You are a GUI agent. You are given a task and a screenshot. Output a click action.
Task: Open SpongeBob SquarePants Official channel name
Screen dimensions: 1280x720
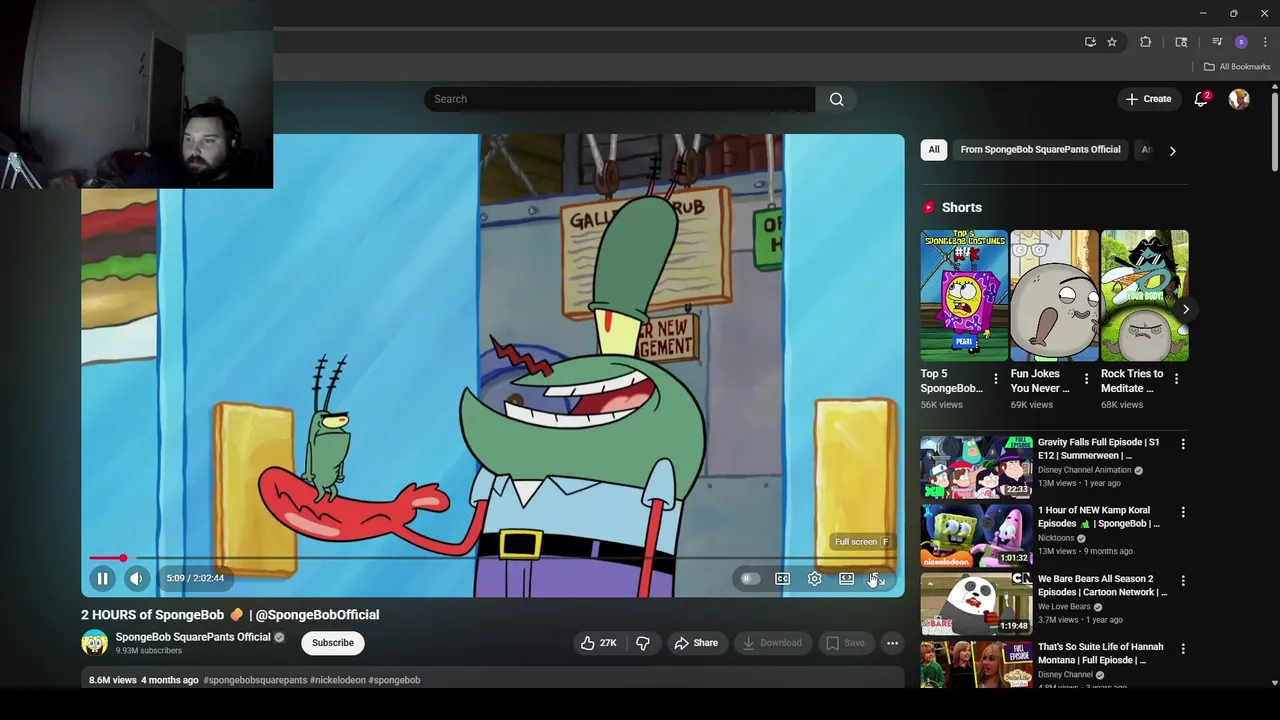click(193, 637)
